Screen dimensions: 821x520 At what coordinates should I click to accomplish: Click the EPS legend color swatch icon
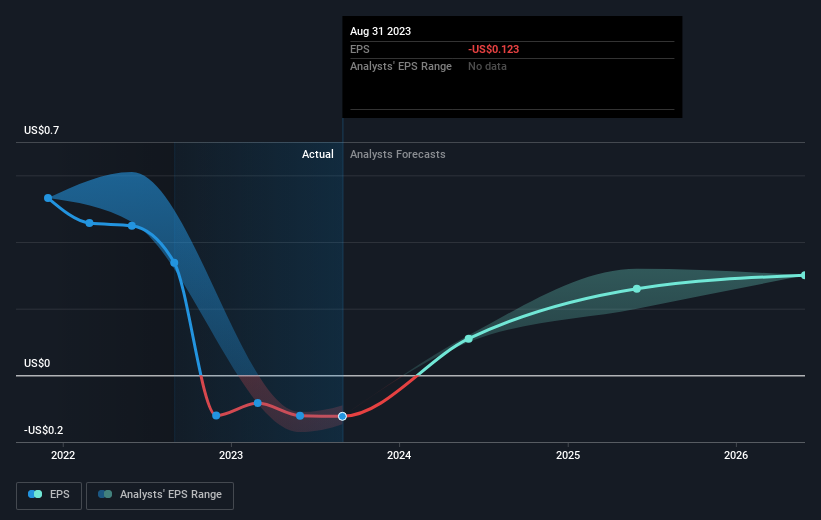click(35, 494)
